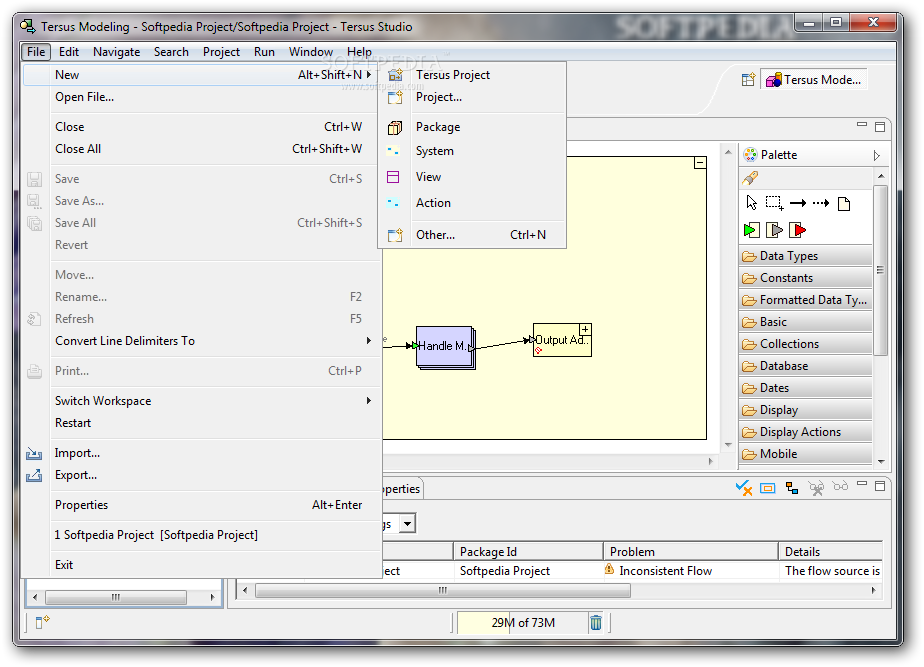Choose Tersus Project from New submenu

[473, 75]
